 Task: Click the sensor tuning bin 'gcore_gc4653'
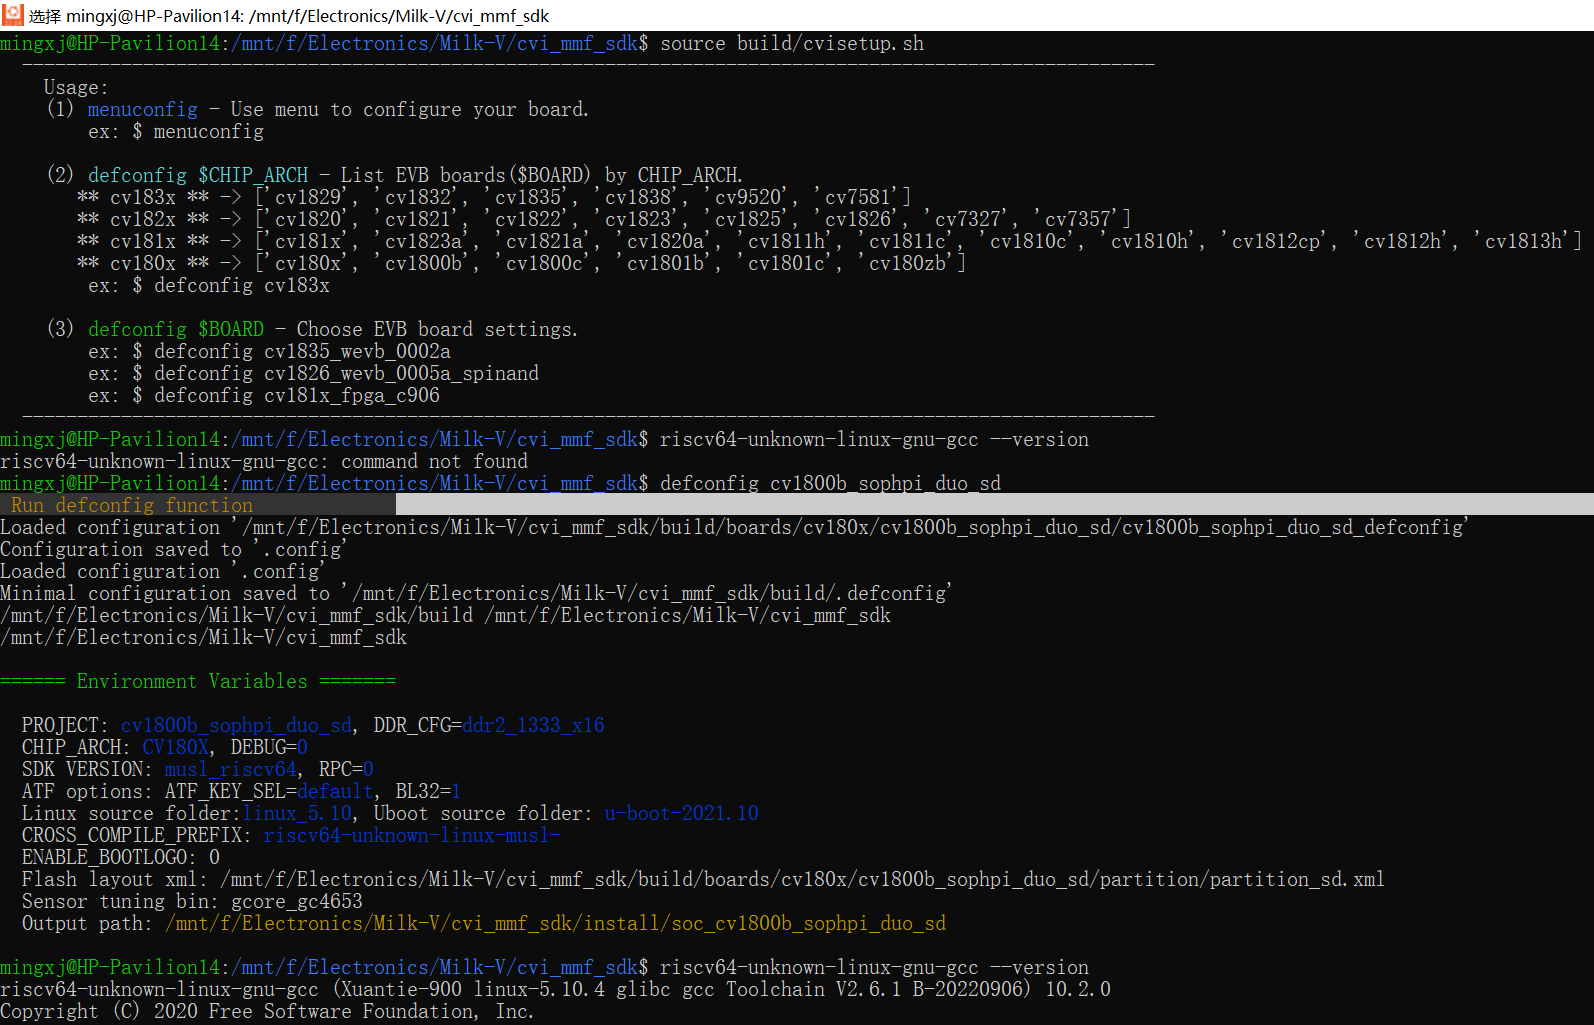(297, 902)
